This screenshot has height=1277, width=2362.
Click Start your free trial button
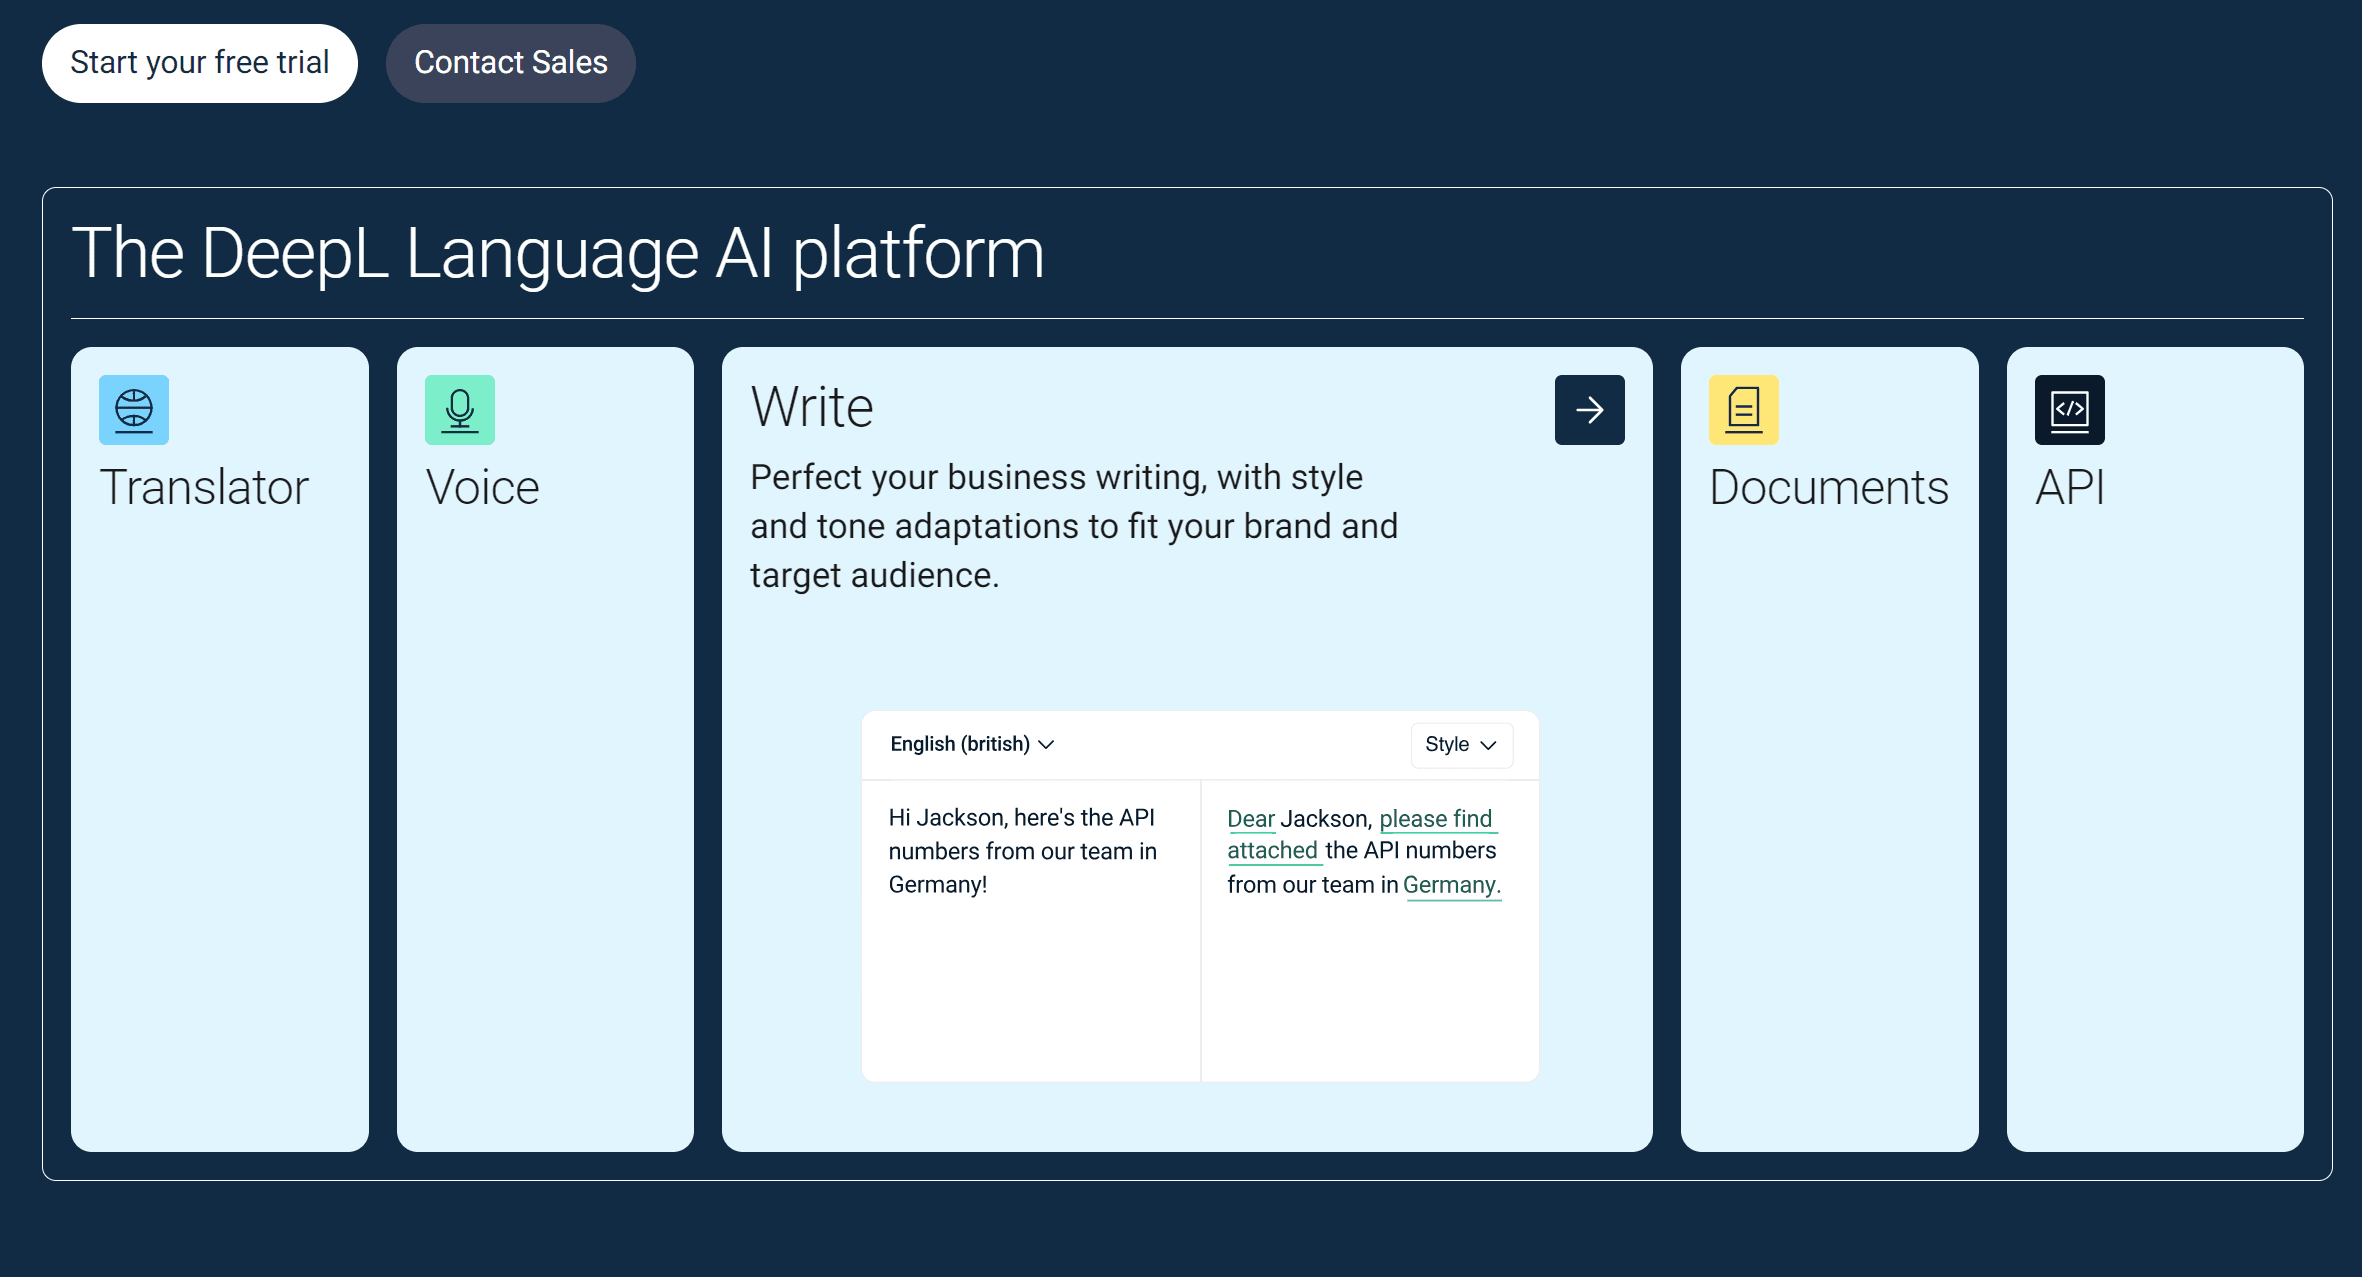point(199,63)
